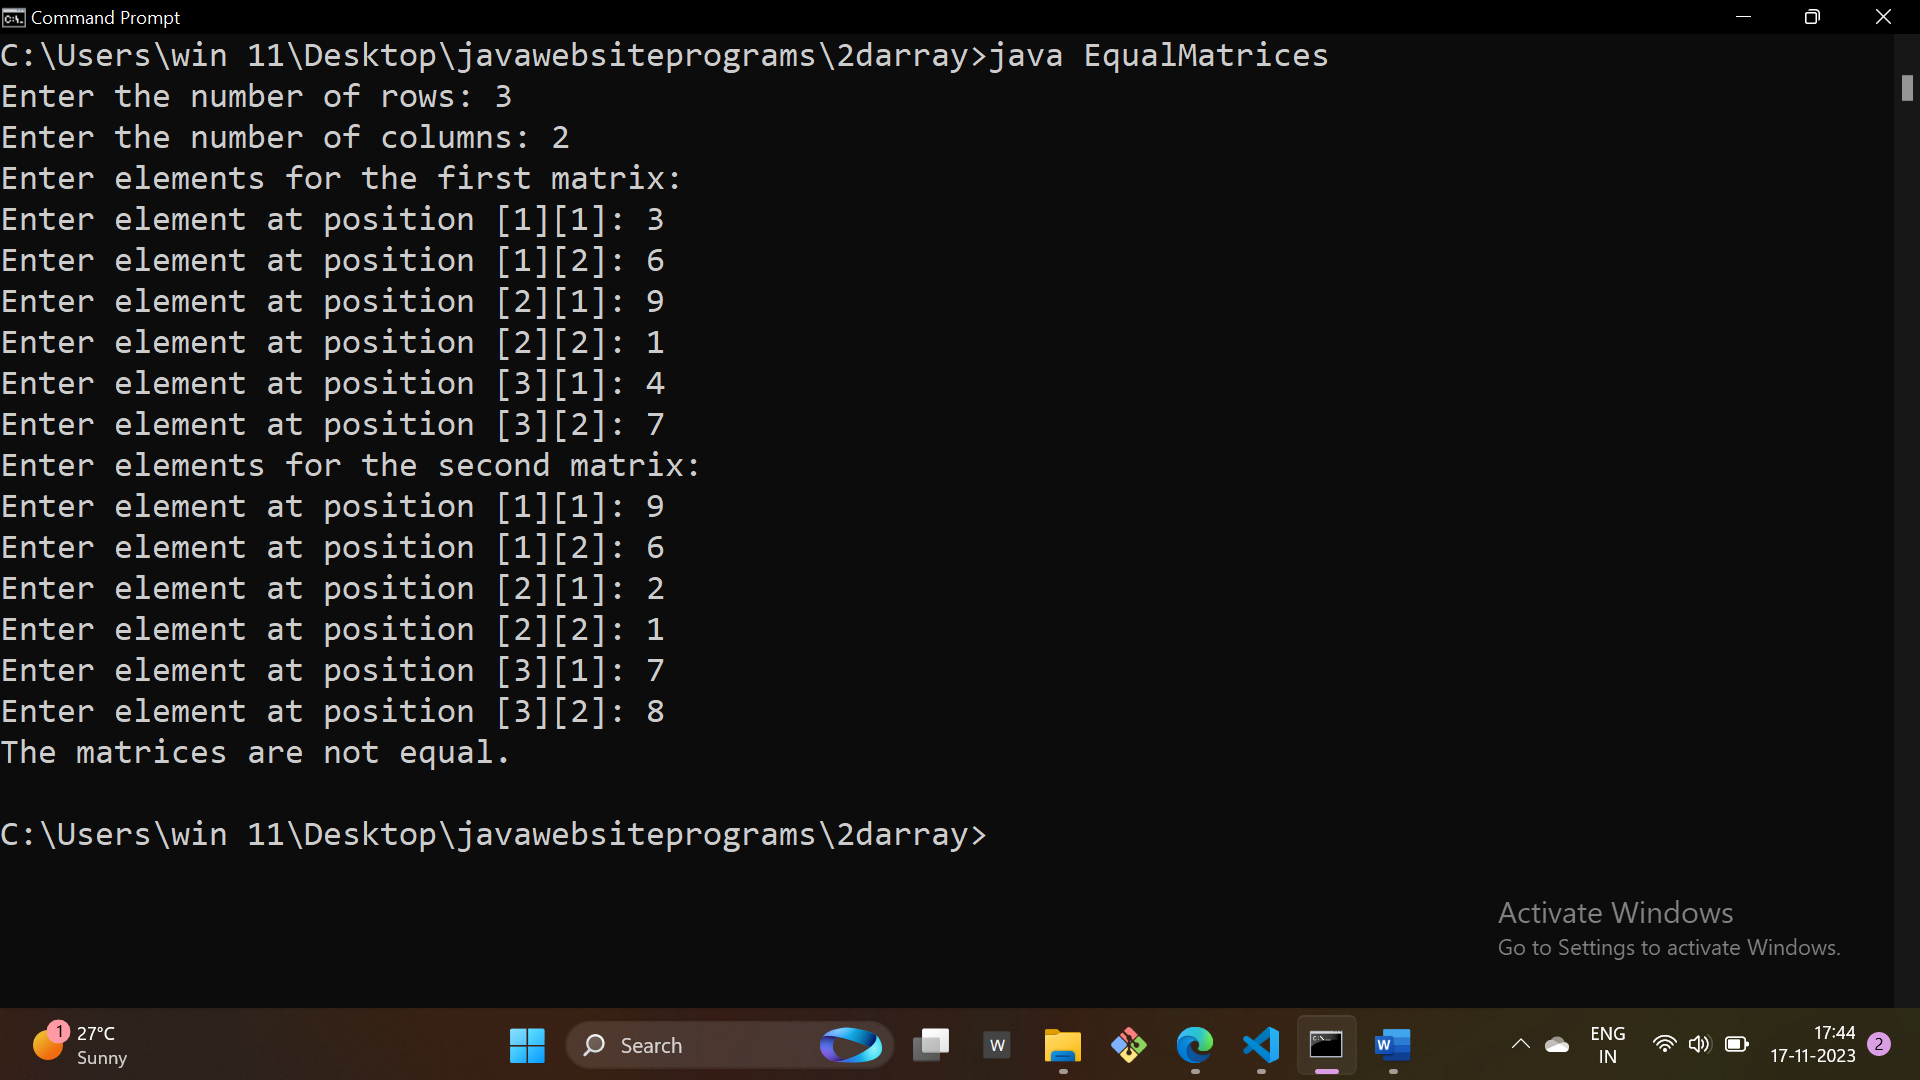Click the Command Prompt taskbar icon
The height and width of the screenshot is (1080, 1920).
(x=1326, y=1046)
